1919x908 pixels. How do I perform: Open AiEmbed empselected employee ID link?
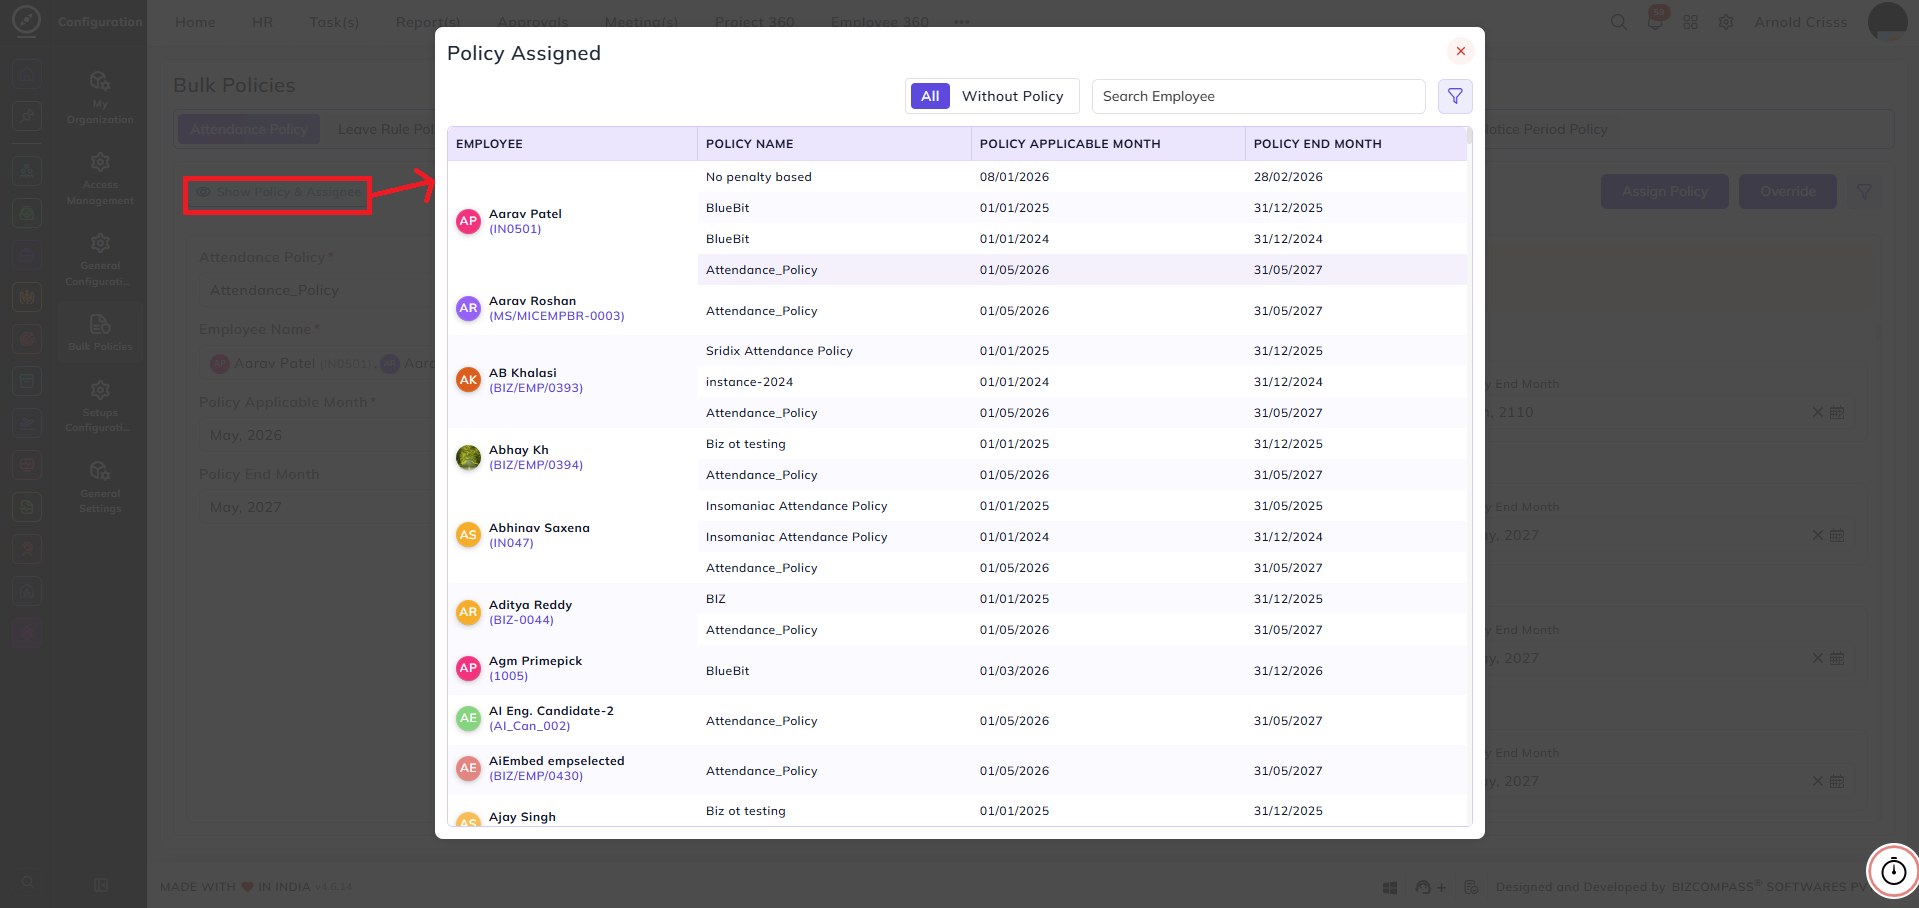(x=536, y=776)
